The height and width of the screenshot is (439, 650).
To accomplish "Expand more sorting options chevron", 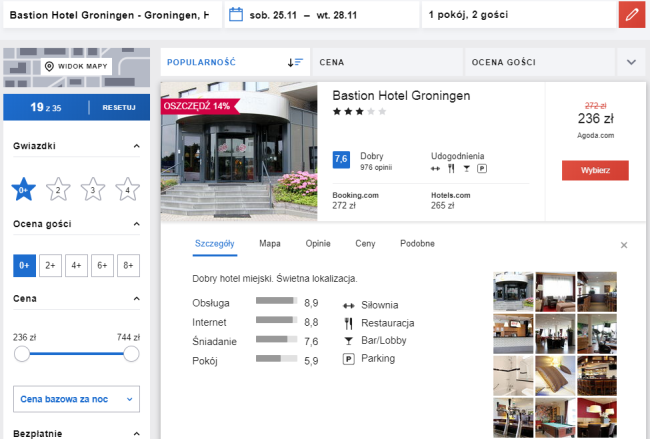I will [631, 62].
